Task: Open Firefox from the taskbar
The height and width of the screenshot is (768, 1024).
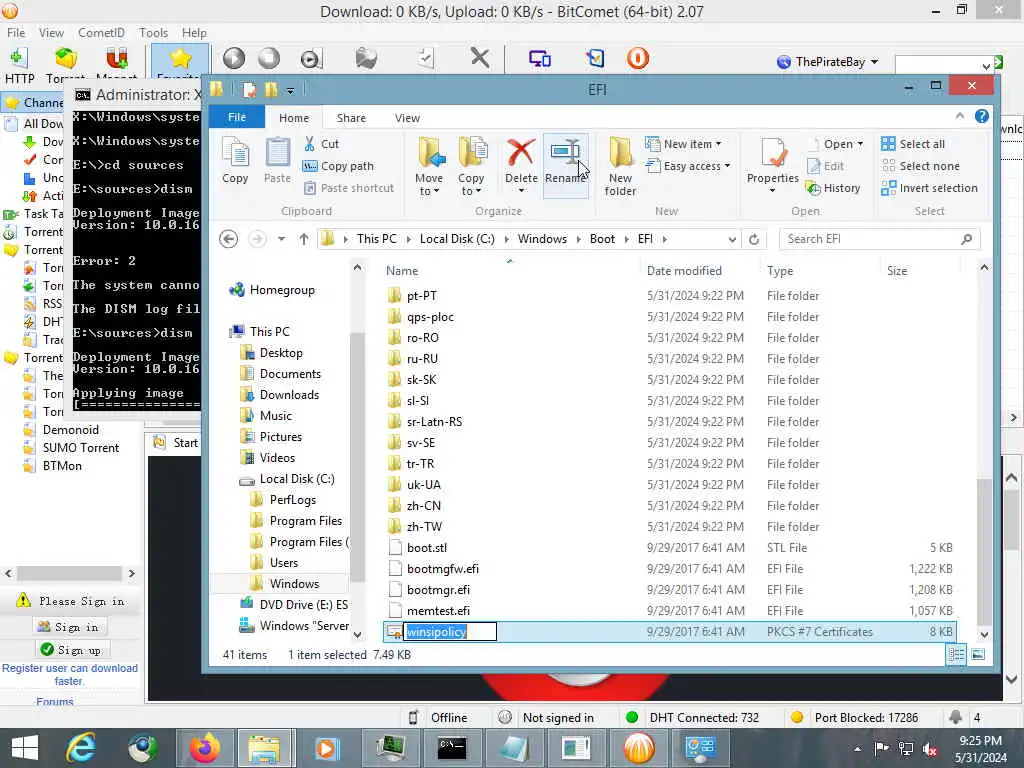Action: point(204,748)
